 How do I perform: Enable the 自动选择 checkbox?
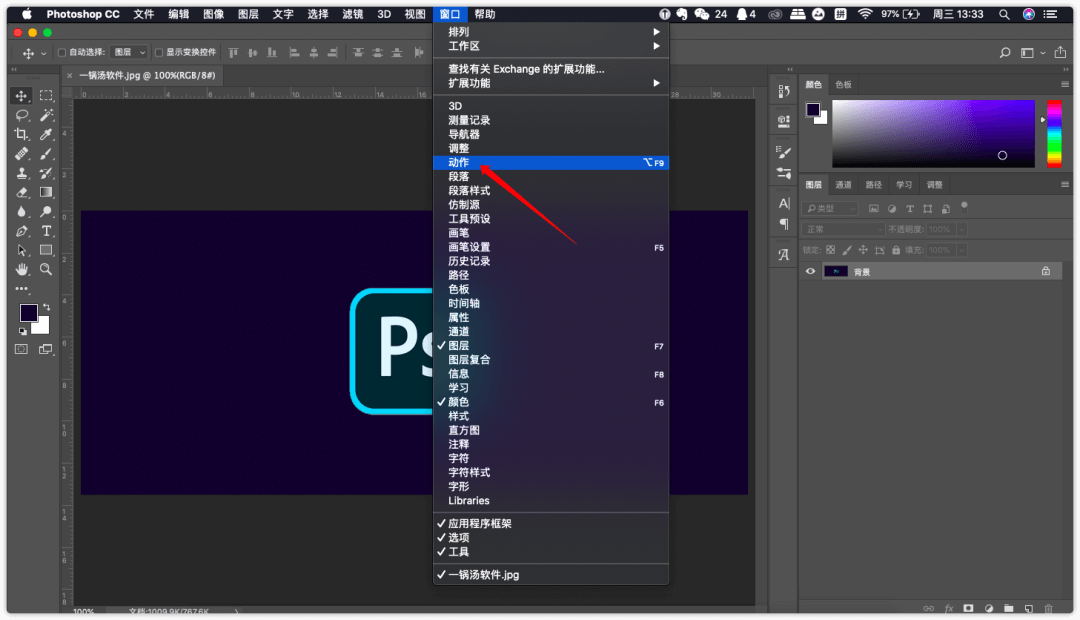(x=62, y=52)
